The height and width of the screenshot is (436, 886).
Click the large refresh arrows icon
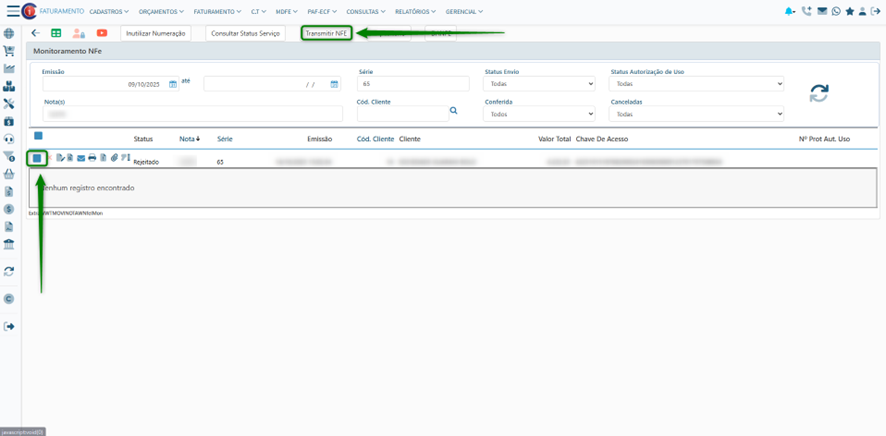(x=819, y=93)
